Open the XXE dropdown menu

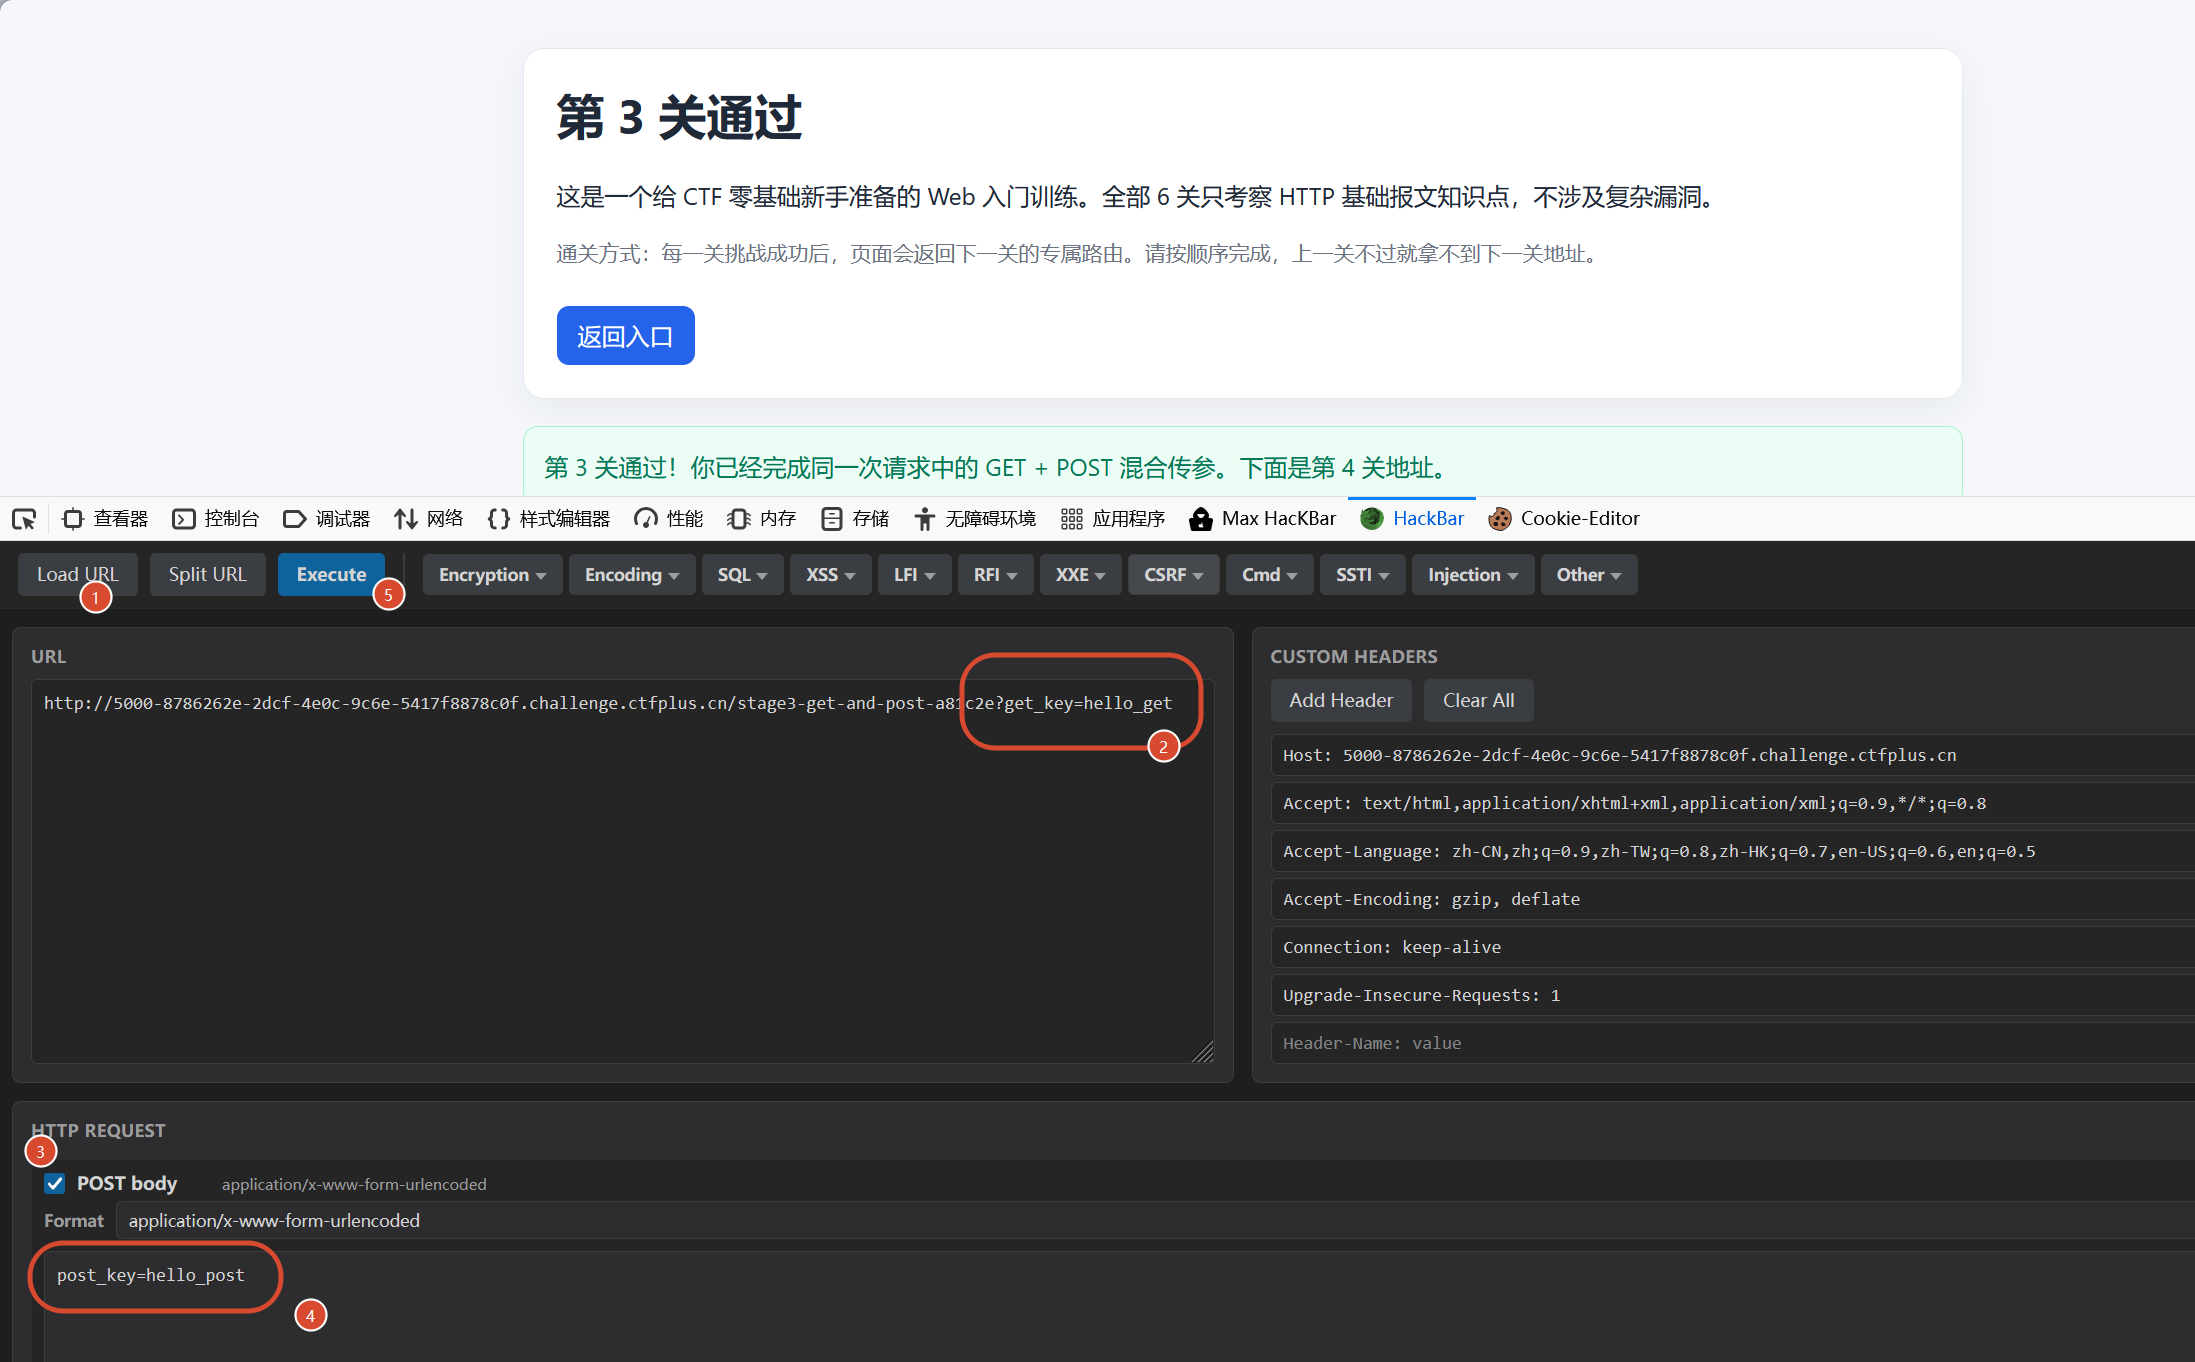(x=1080, y=575)
